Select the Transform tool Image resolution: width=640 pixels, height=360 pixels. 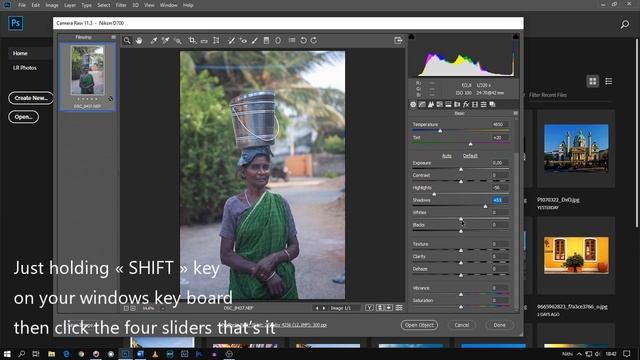click(216, 40)
